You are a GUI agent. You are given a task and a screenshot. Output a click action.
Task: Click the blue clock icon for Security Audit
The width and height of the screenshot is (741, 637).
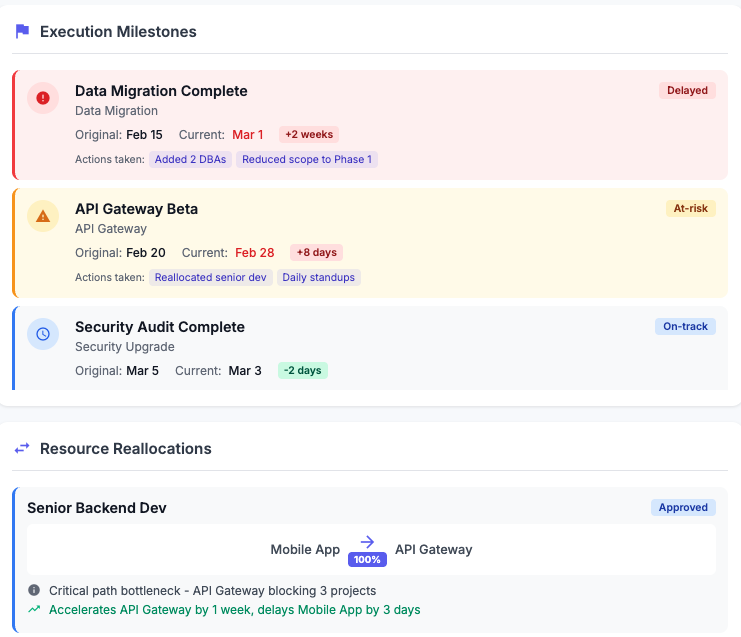click(x=43, y=334)
